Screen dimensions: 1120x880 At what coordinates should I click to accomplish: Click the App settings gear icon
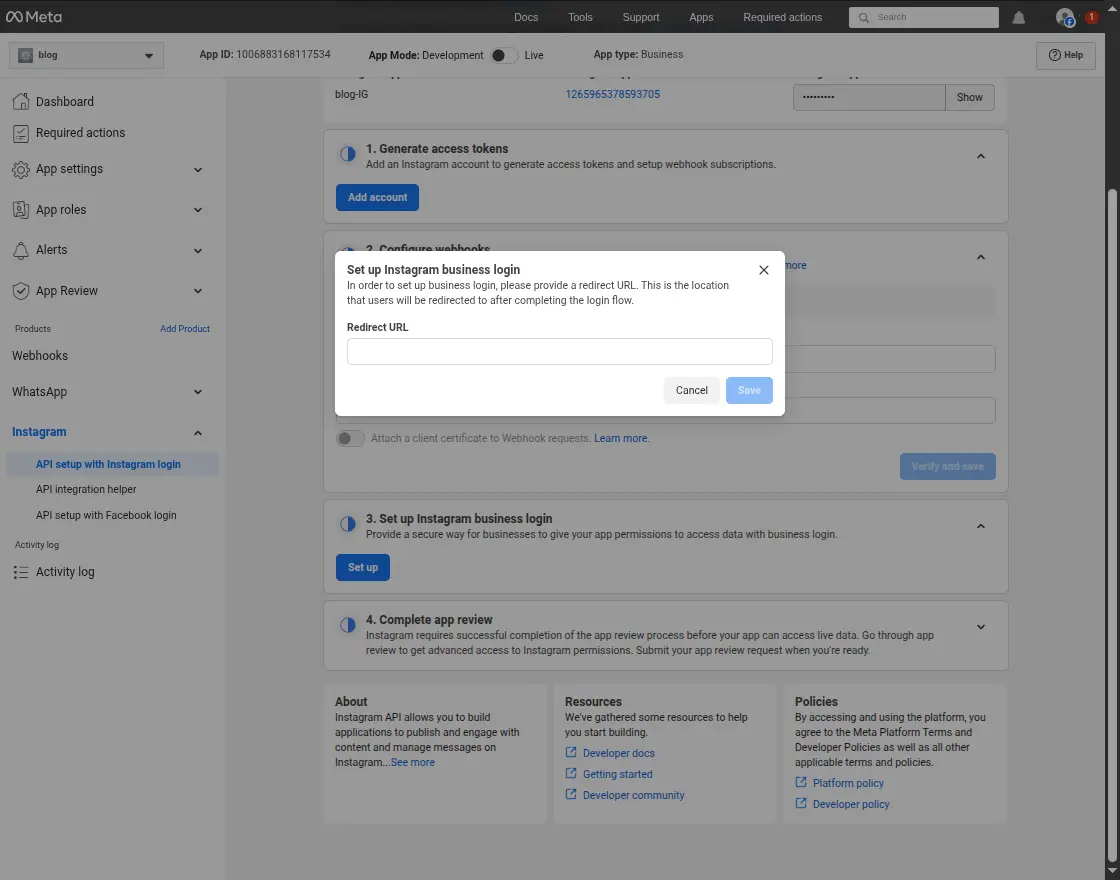21,169
